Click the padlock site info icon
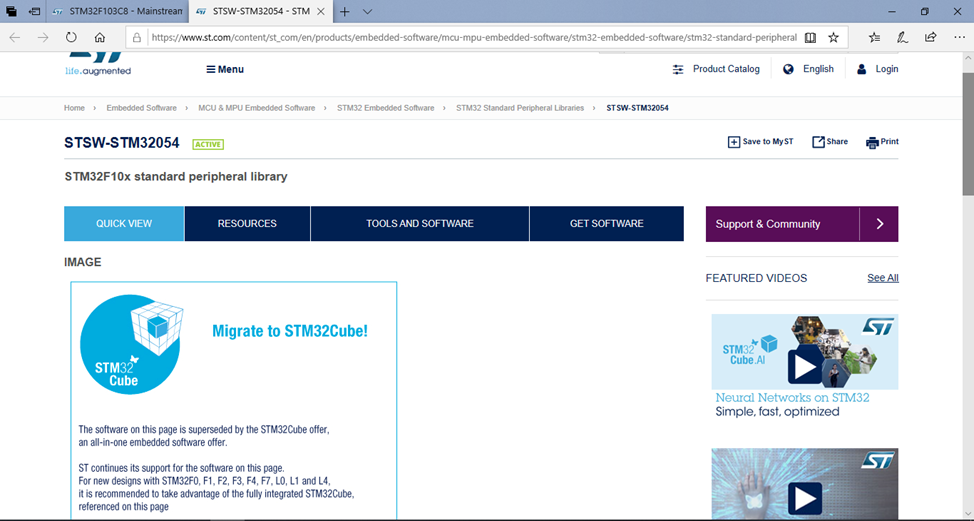 click(137, 37)
